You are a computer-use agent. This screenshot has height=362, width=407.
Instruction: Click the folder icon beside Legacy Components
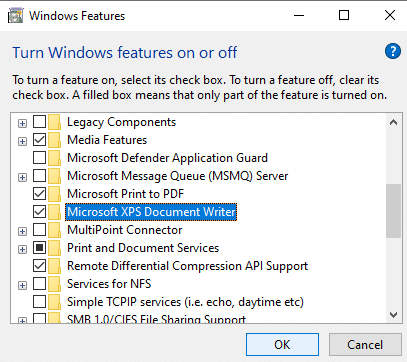coord(54,122)
